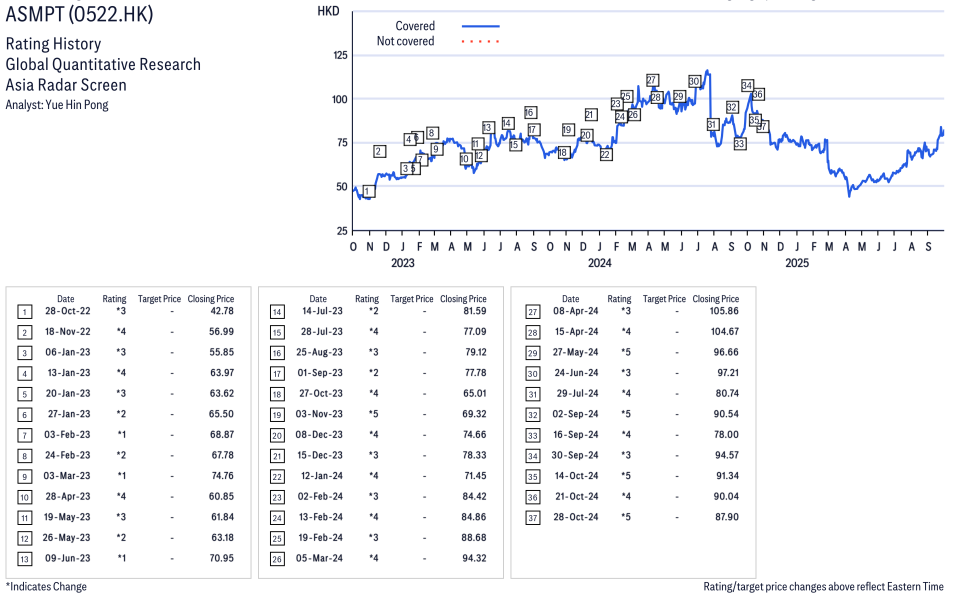Select marker 27 on the price chart

(652, 80)
